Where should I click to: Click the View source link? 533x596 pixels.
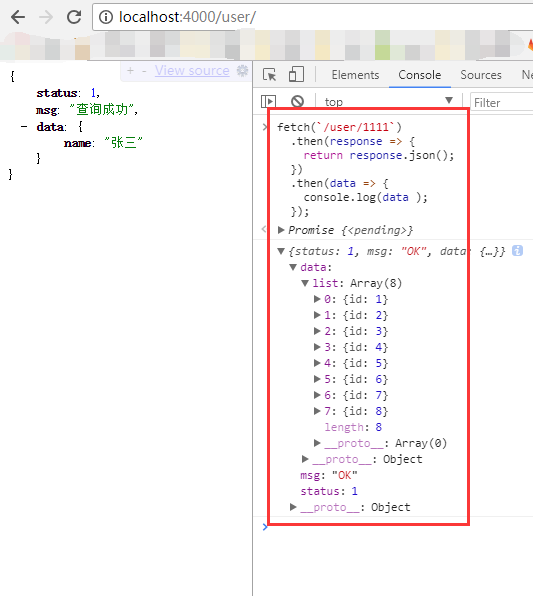192,71
